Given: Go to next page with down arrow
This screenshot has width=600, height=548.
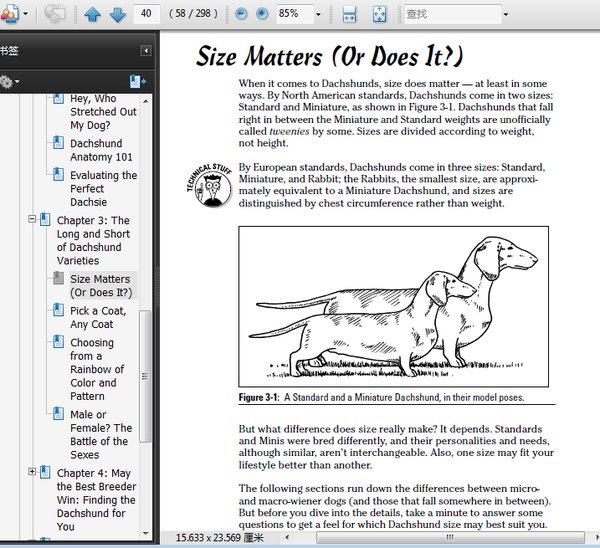Looking at the screenshot, I should [x=117, y=14].
